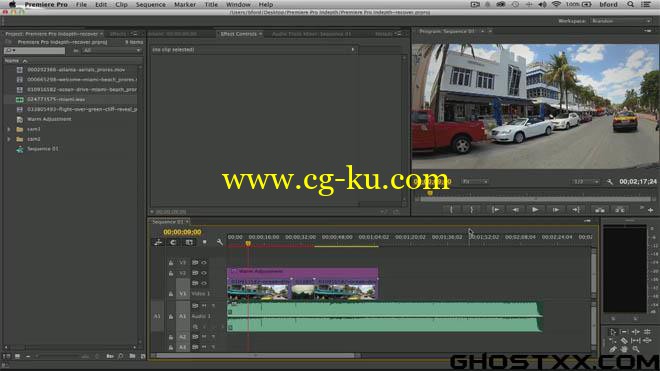Image resolution: width=660 pixels, height=371 pixels.
Task: Click the volume icon in the menu bar
Action: tap(543, 4)
